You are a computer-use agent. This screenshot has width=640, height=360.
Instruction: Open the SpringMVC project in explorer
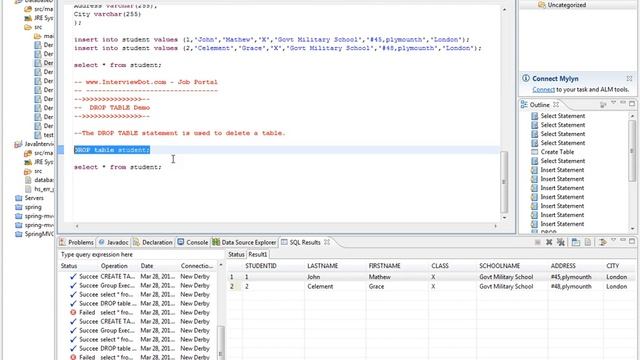tap(34, 234)
